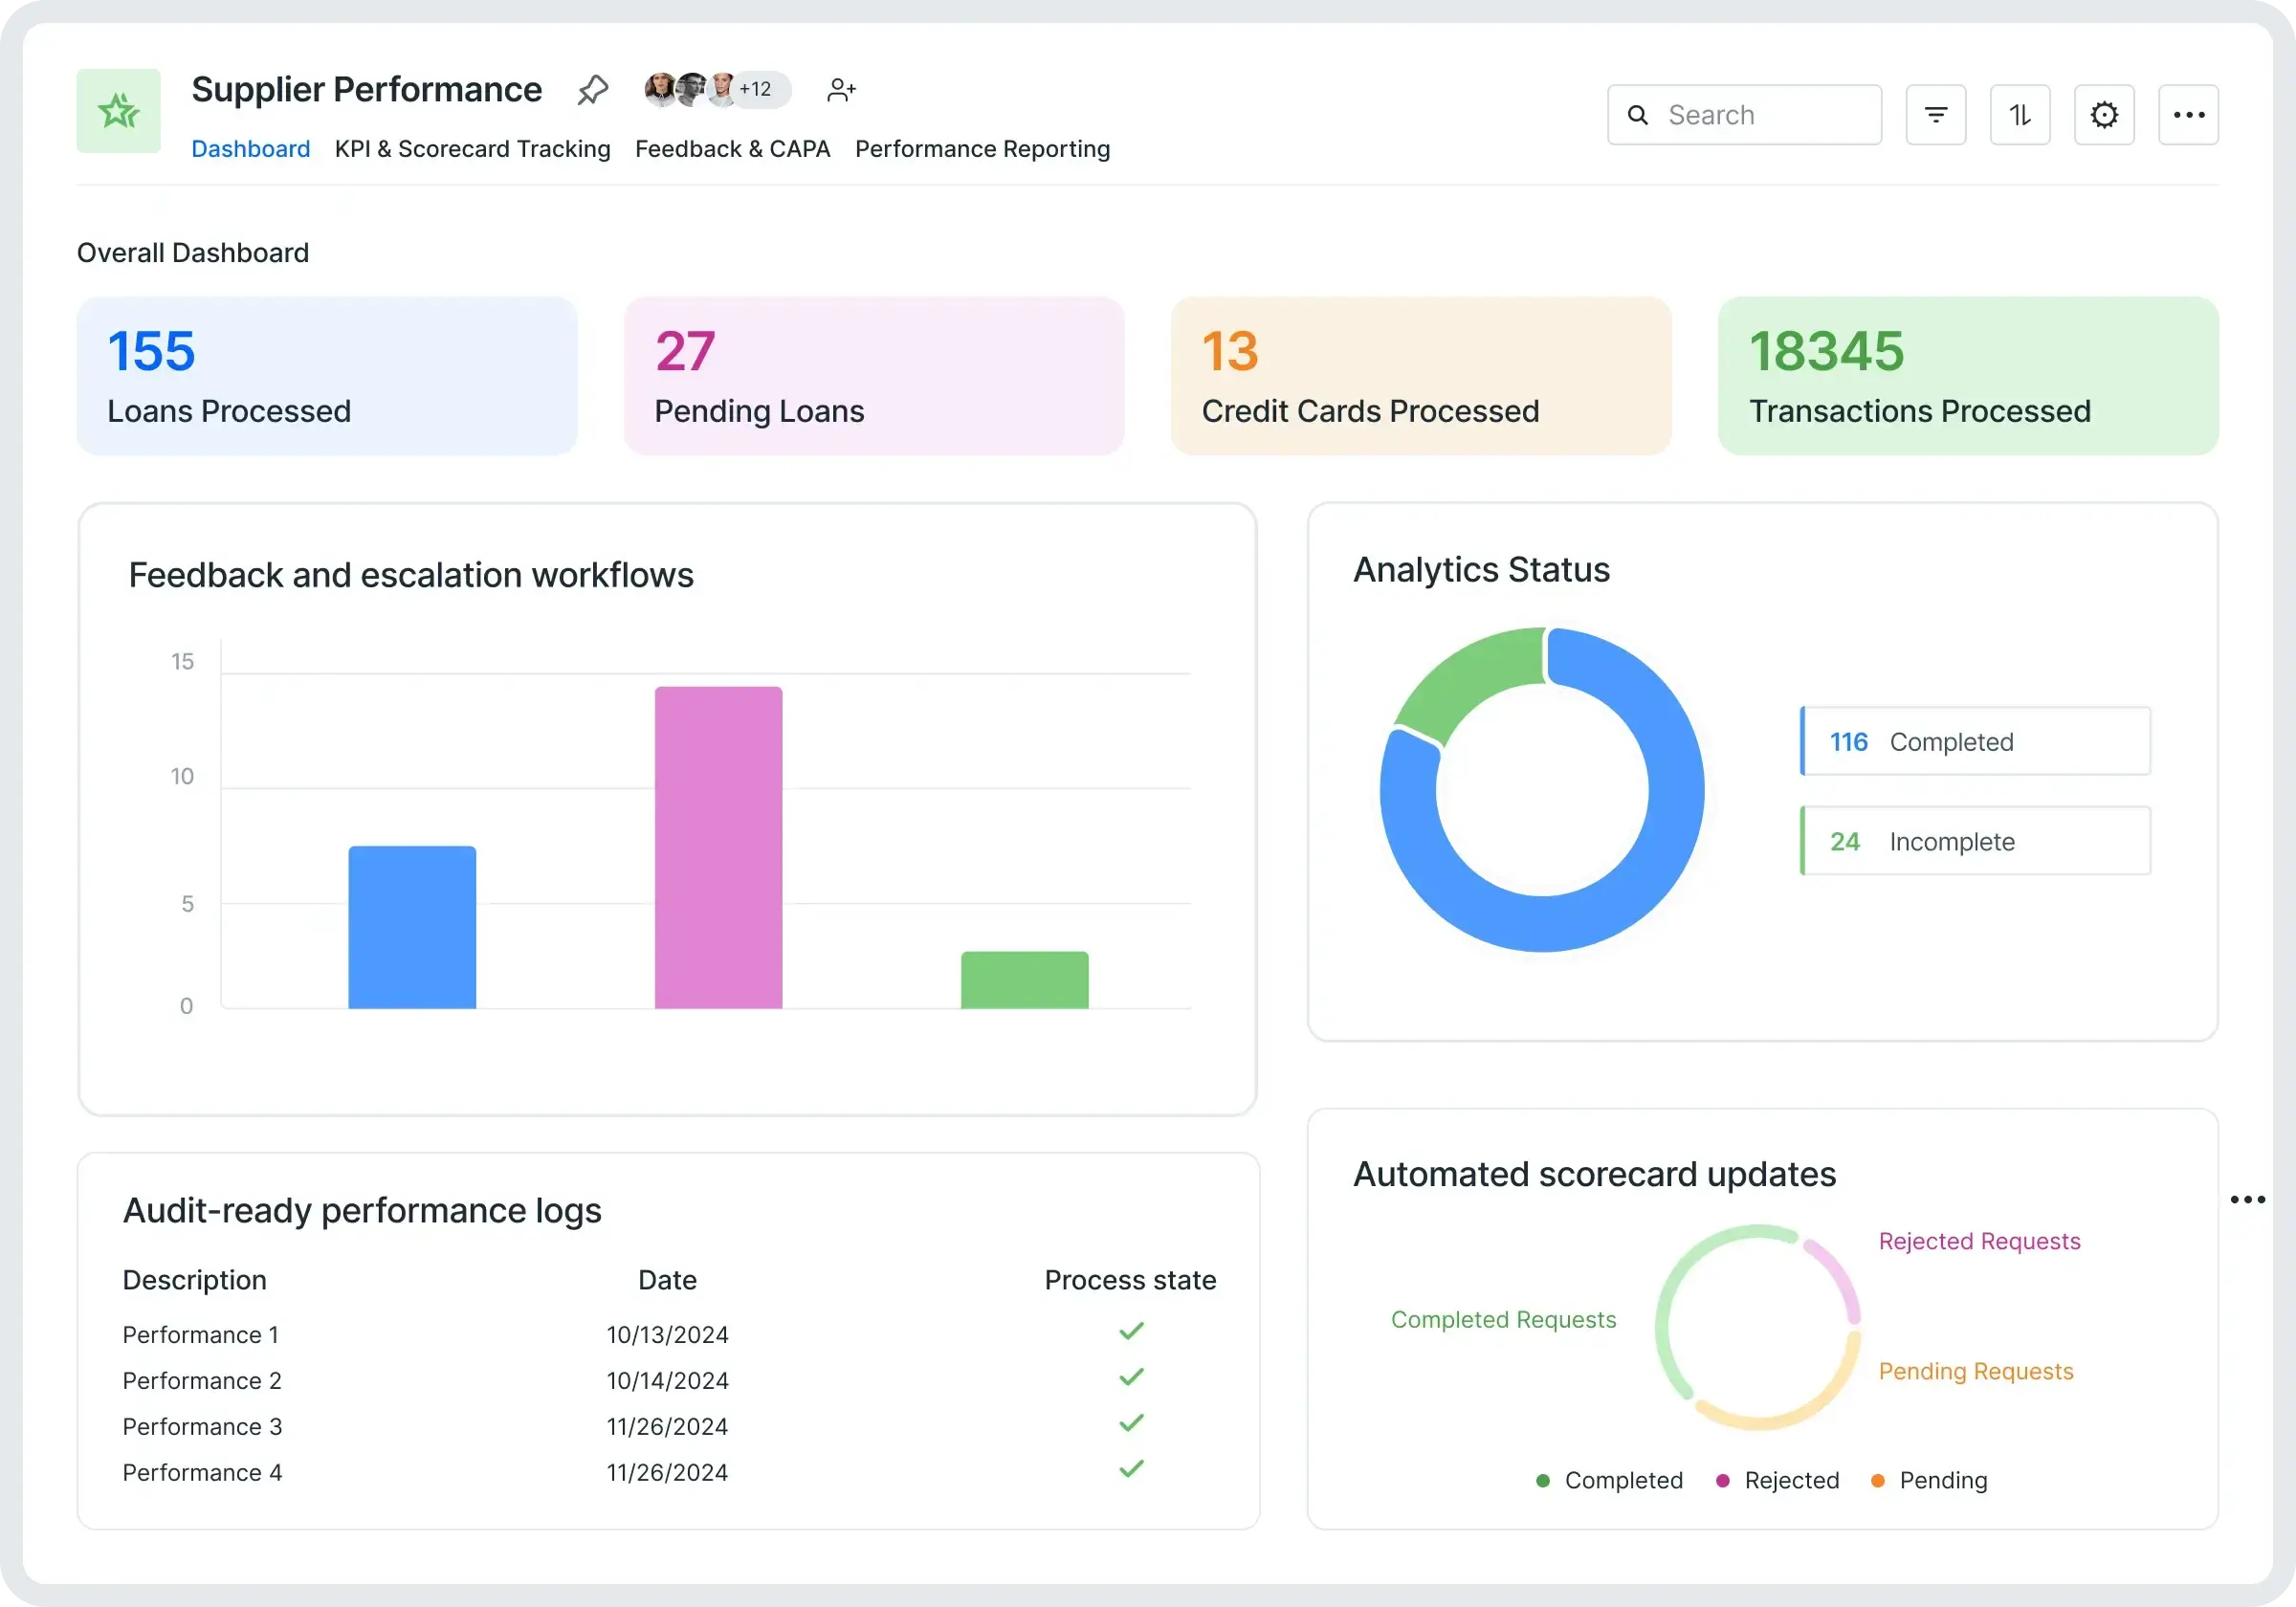
Task: Click the Performance 1 check mark
Action: coord(1131,1331)
